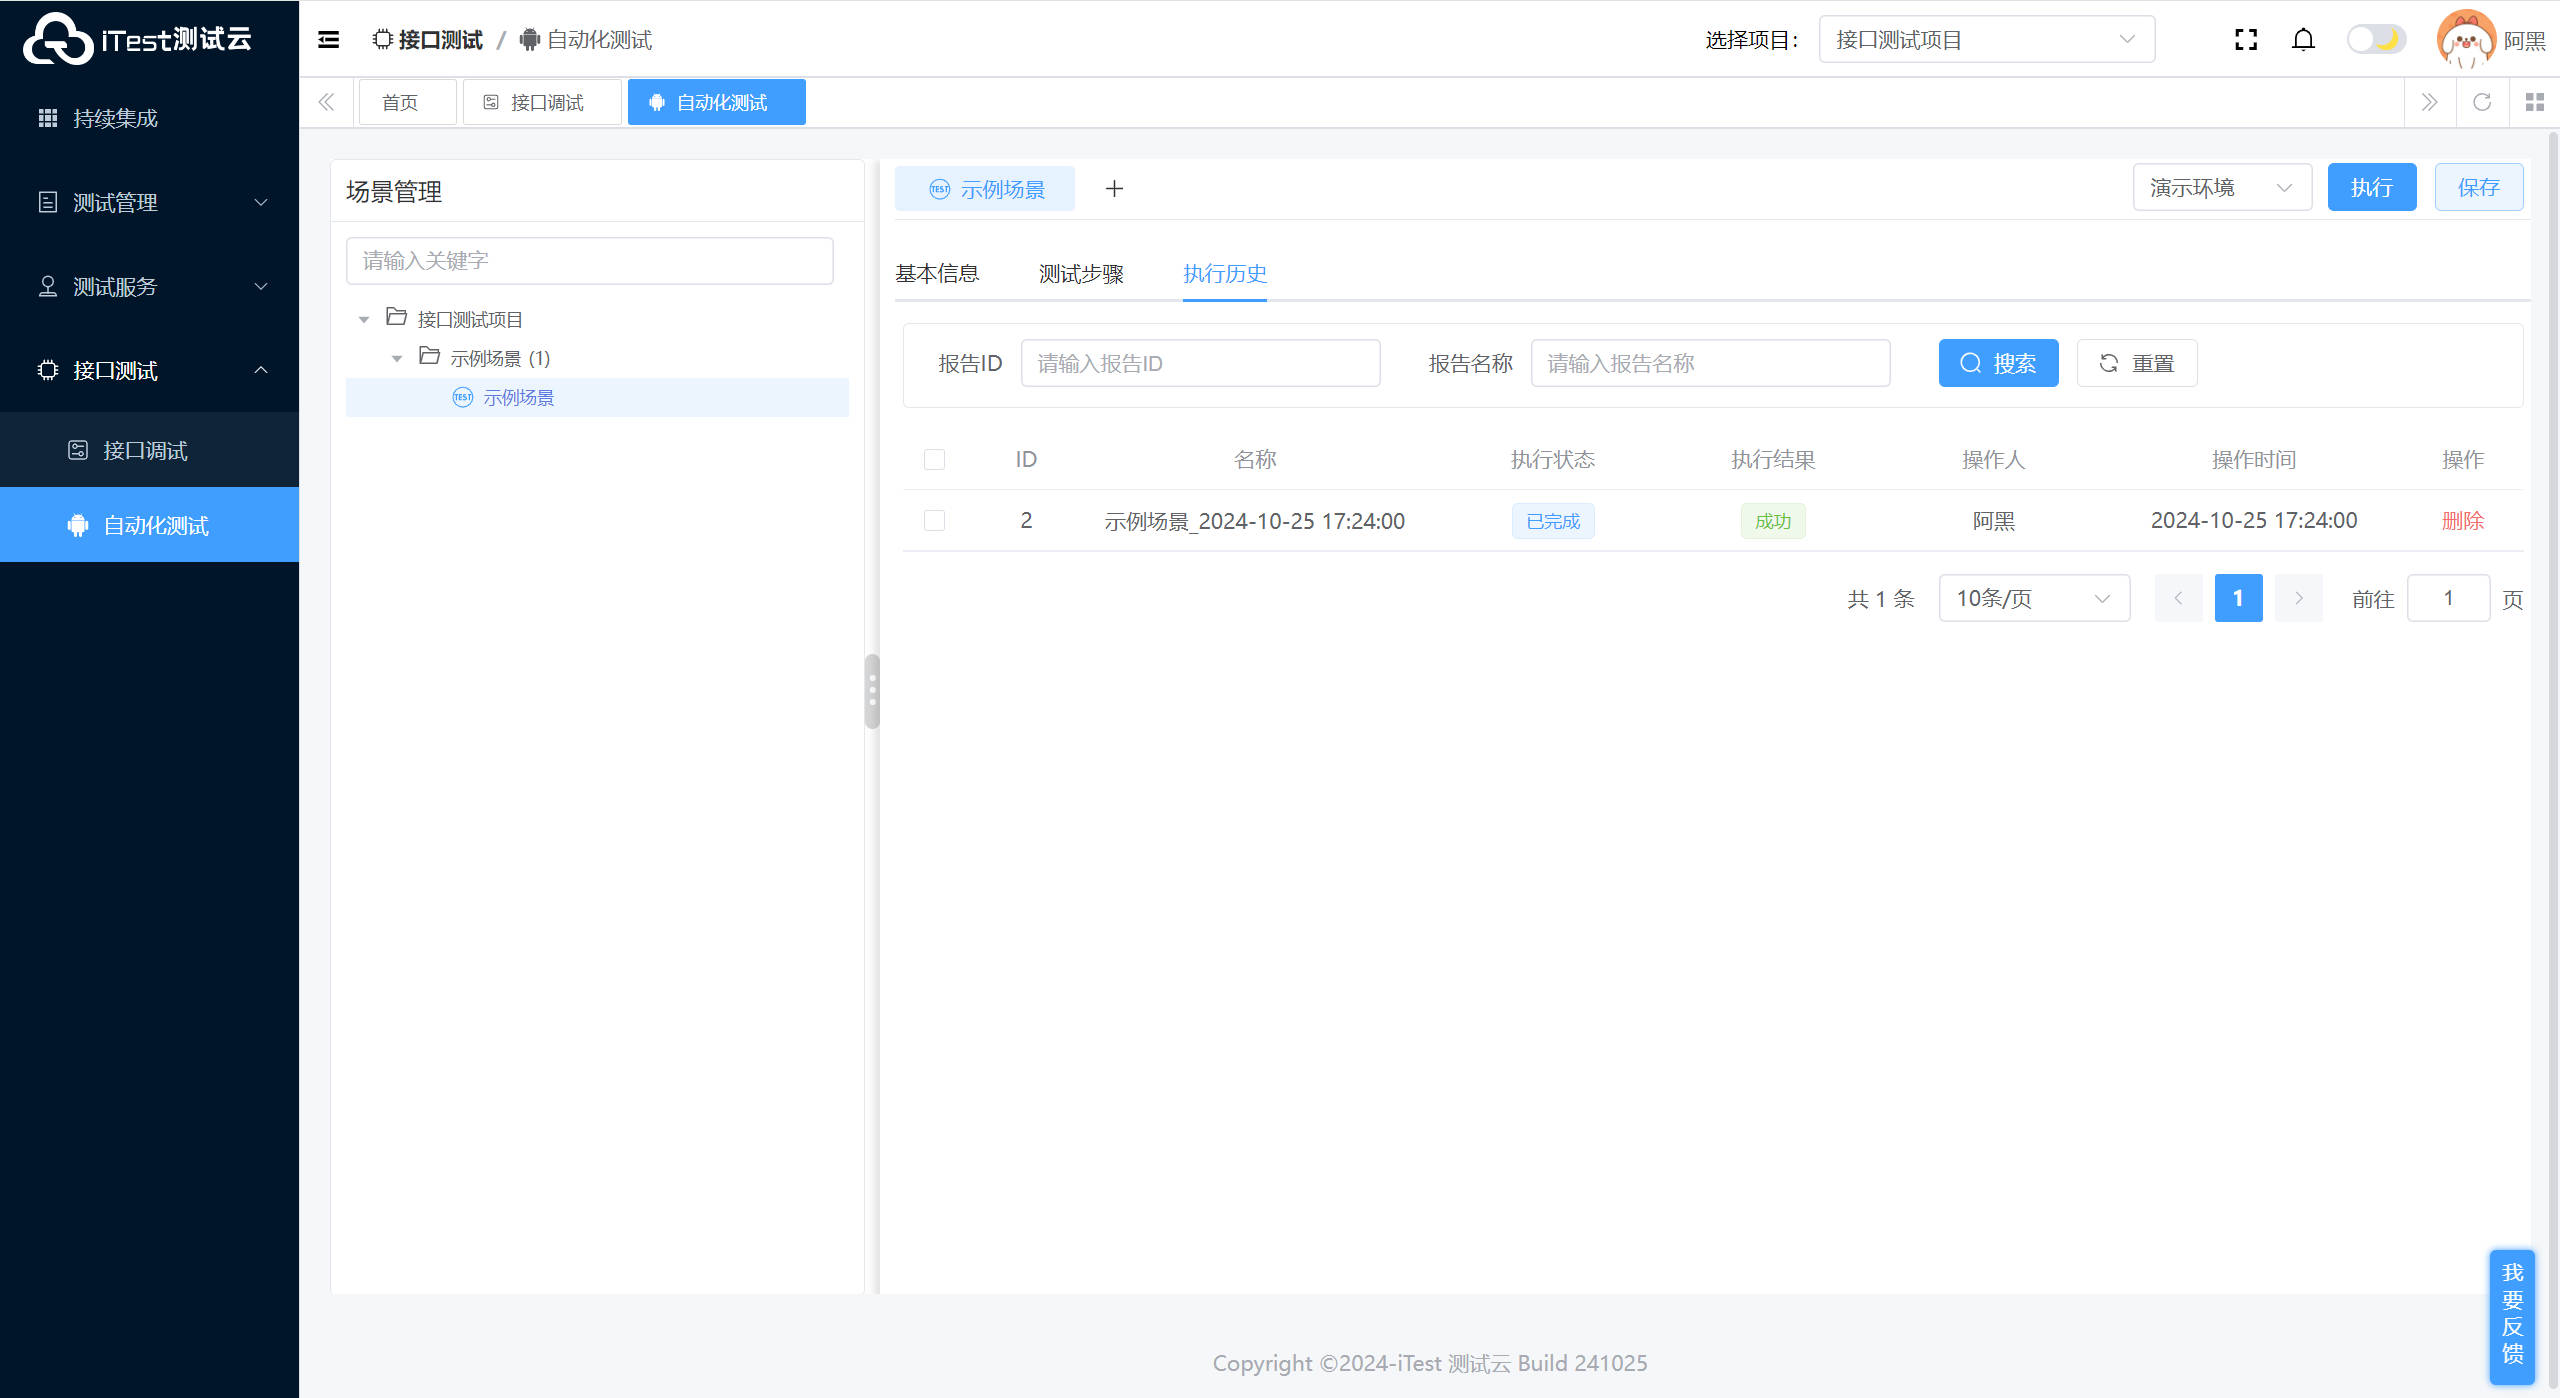Viewport: 2560px width, 1398px height.
Task: Add a new scene with plus icon
Action: point(1114,189)
